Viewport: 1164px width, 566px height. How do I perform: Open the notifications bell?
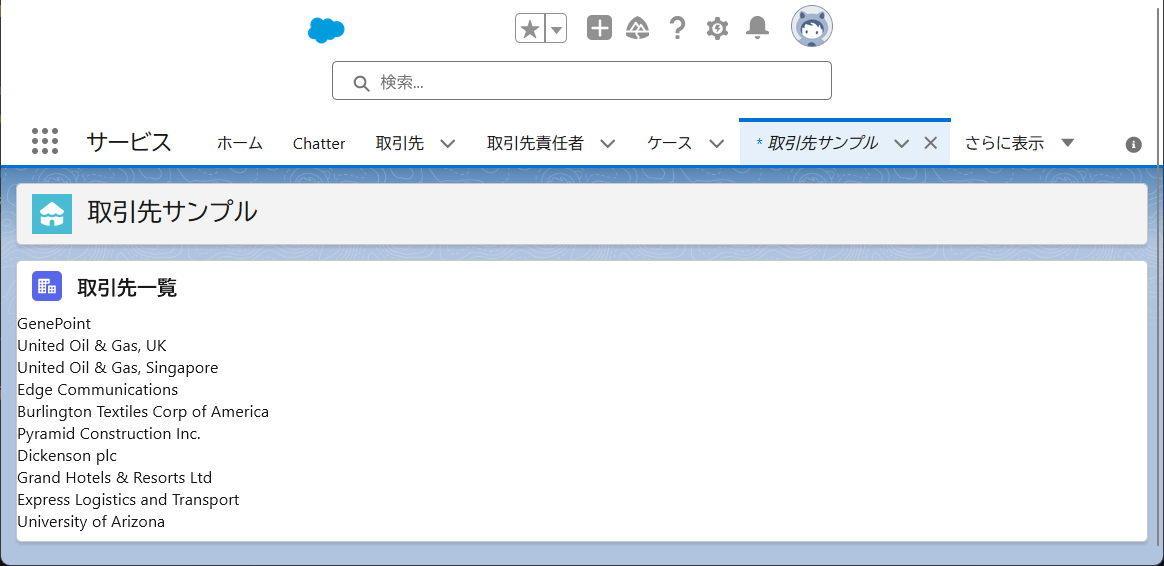(x=757, y=28)
